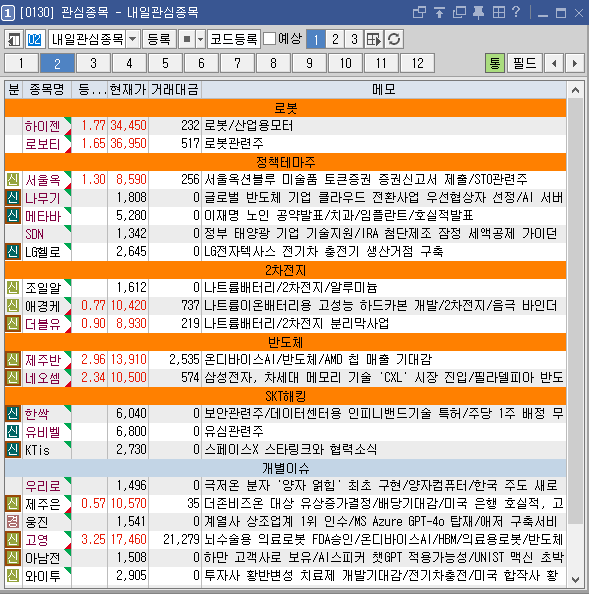Click the panel toggle icon left of 02
Viewport: 589px width, 594px height.
pyautogui.click(x=14, y=39)
